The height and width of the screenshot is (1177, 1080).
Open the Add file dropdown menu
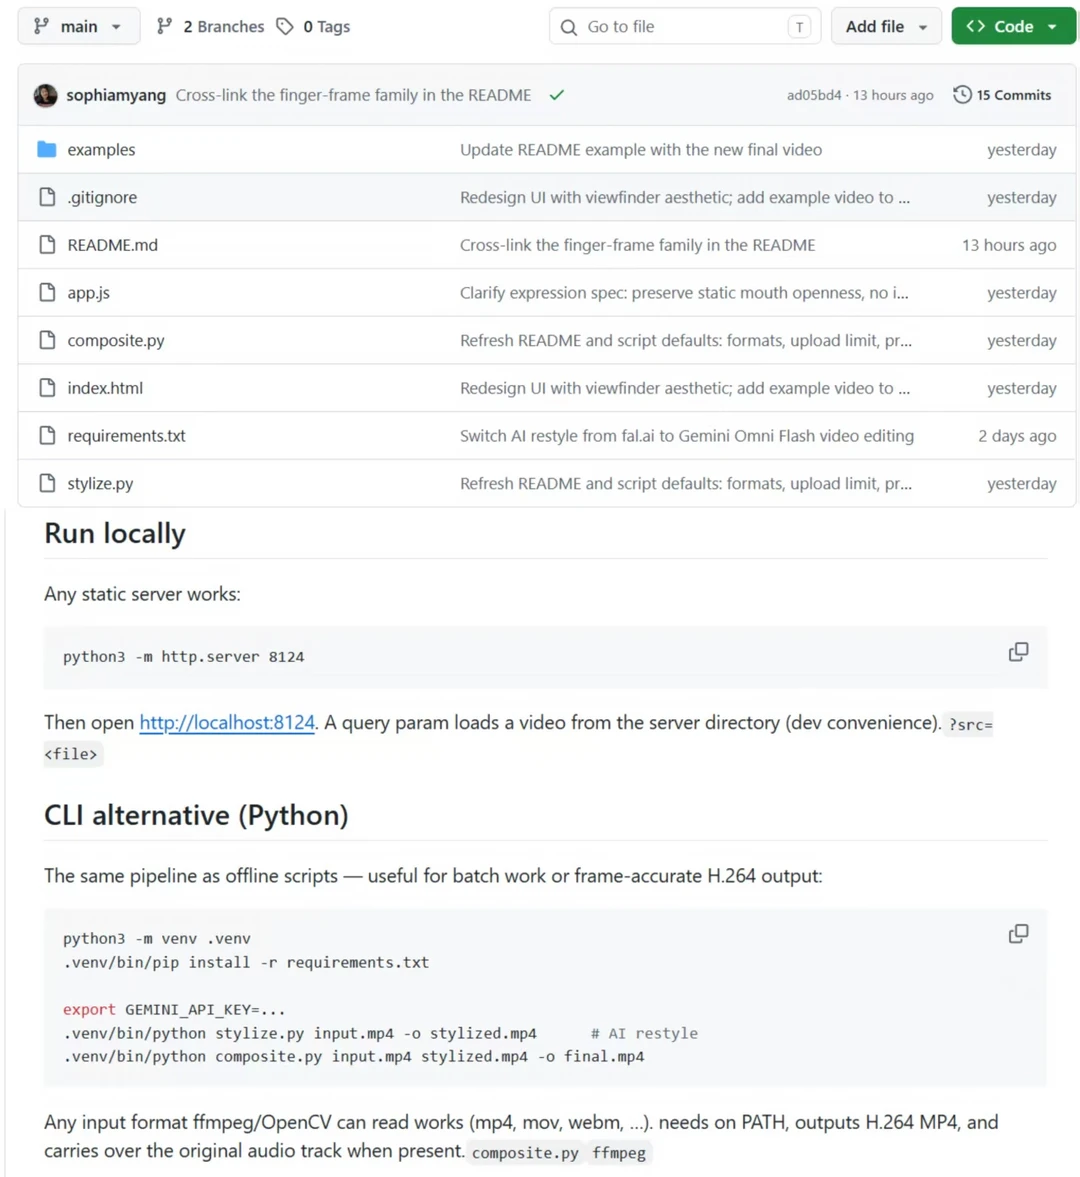pos(886,26)
